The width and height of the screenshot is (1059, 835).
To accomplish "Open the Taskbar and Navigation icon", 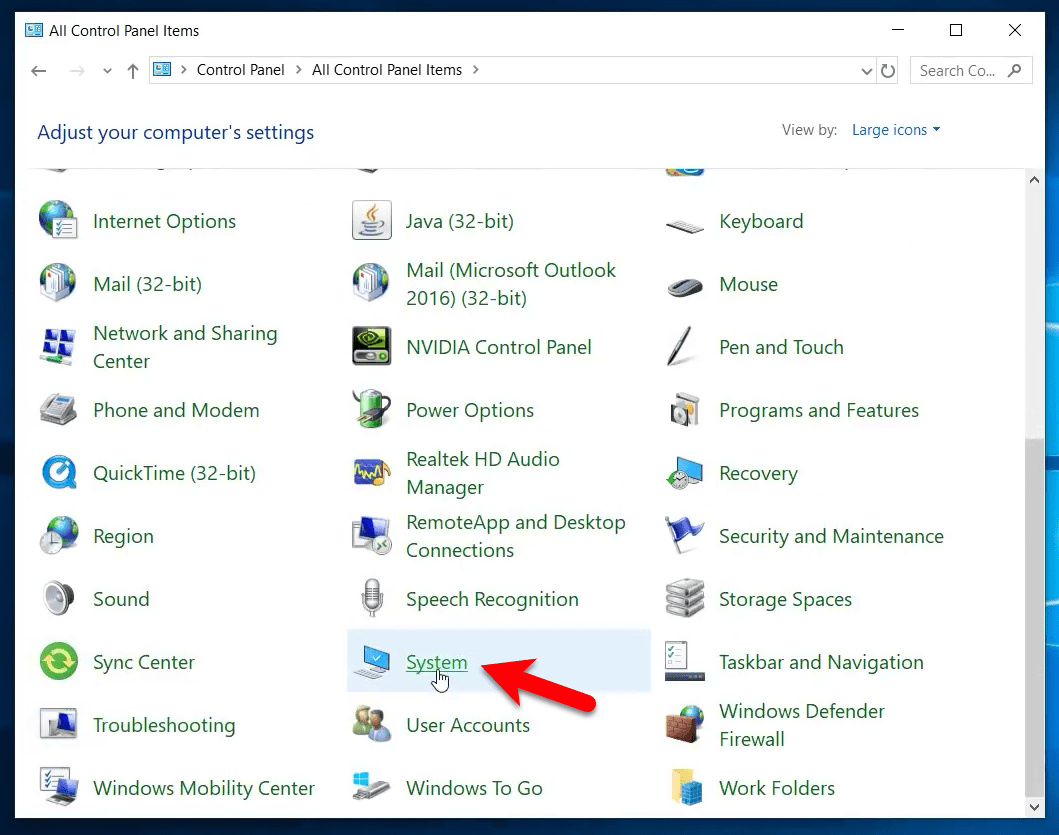I will [684, 661].
